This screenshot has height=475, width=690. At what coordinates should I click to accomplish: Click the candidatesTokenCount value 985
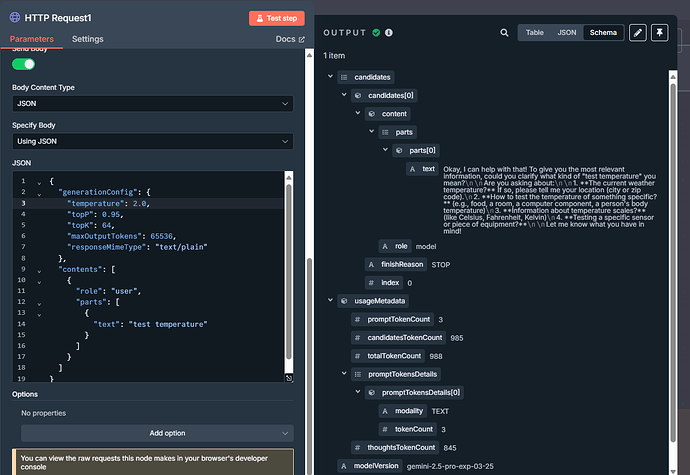click(457, 338)
